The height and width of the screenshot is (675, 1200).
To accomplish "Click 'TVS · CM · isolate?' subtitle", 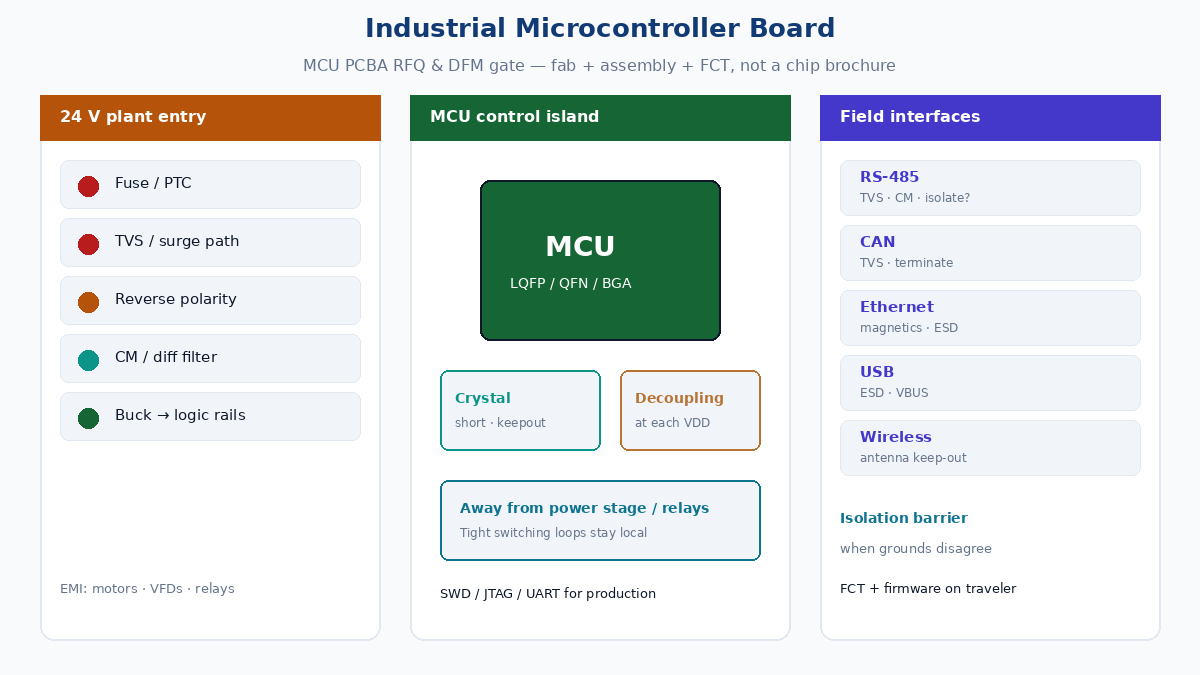I will [915, 198].
